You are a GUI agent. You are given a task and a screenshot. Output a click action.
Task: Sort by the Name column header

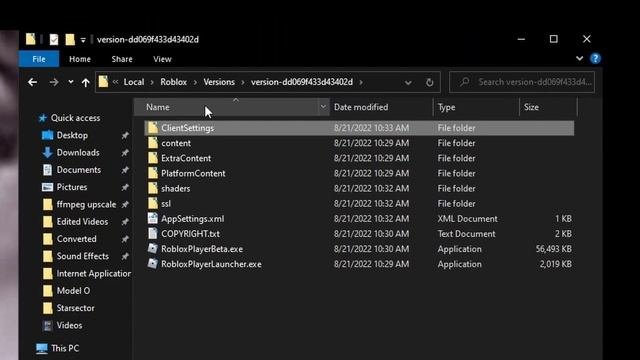click(x=158, y=107)
